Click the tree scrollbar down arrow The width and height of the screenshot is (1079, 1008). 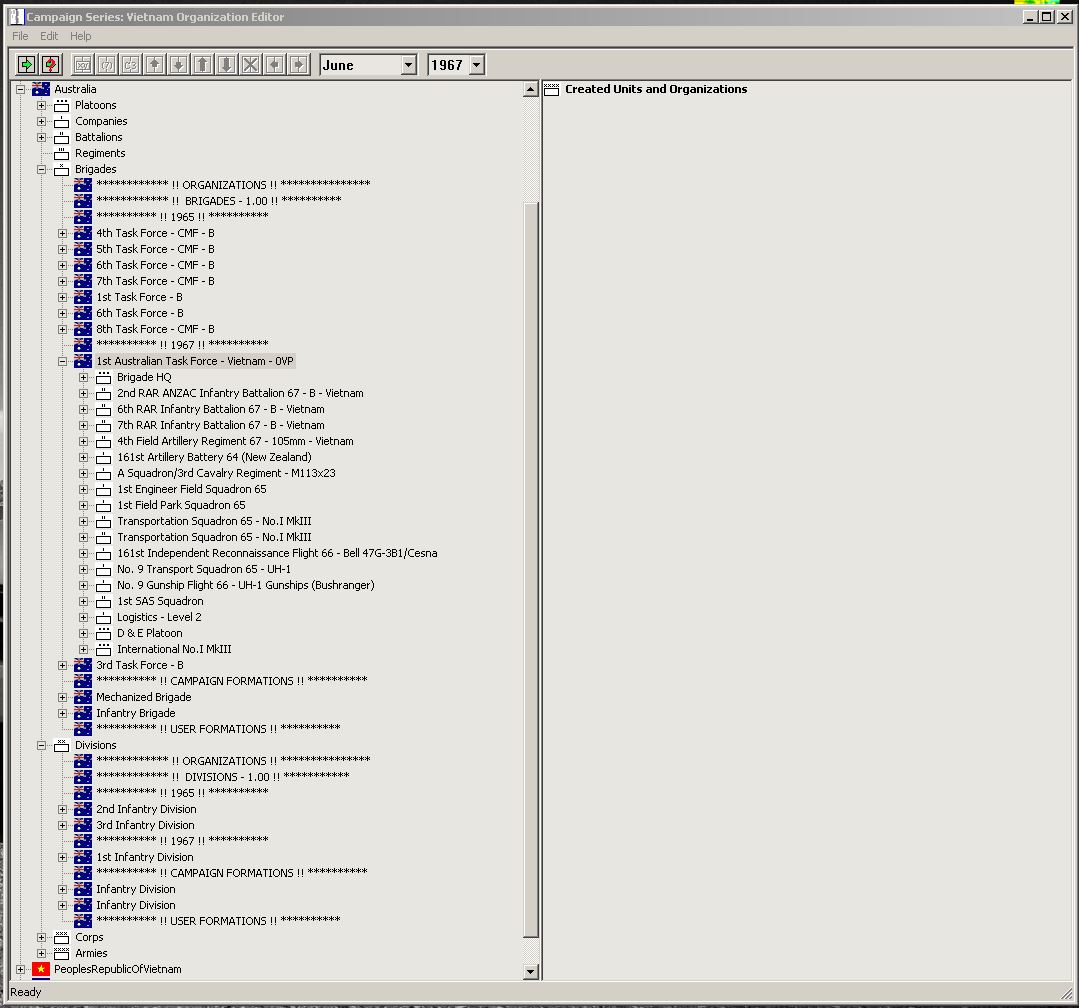pyautogui.click(x=531, y=972)
